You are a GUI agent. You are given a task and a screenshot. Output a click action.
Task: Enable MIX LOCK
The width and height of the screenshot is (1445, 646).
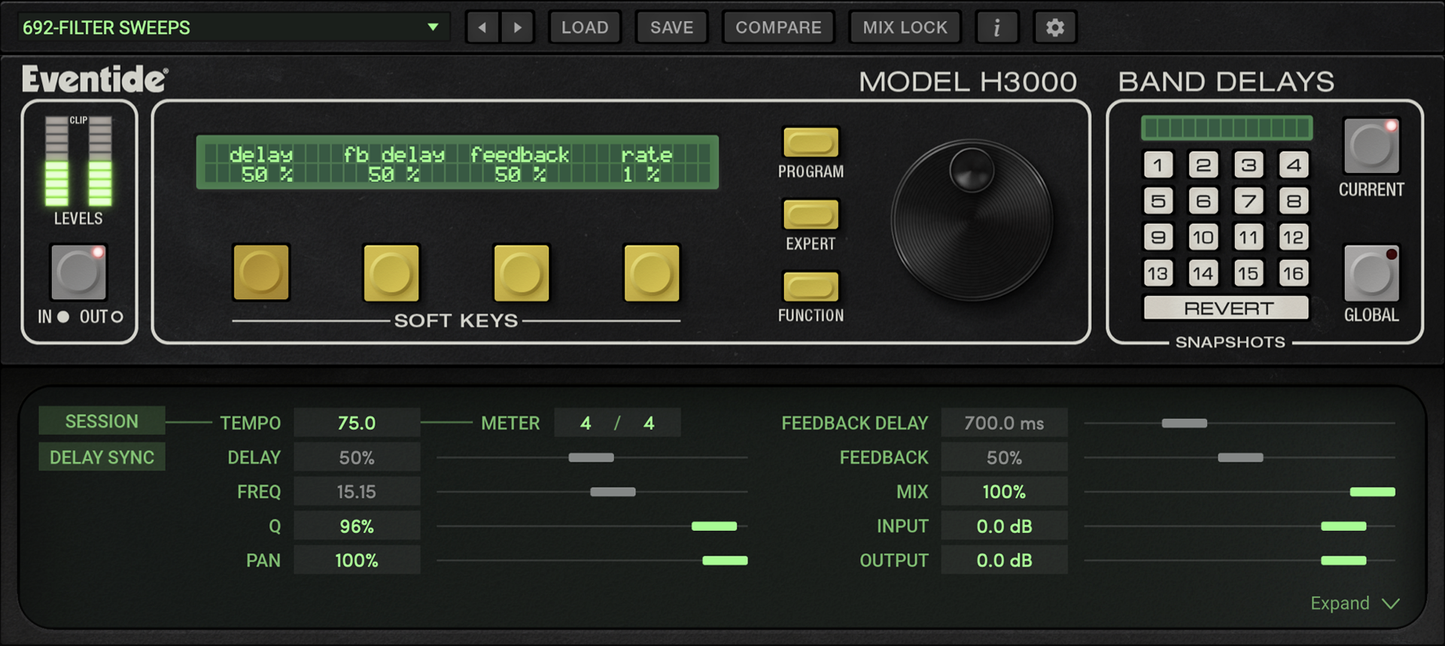tap(905, 27)
